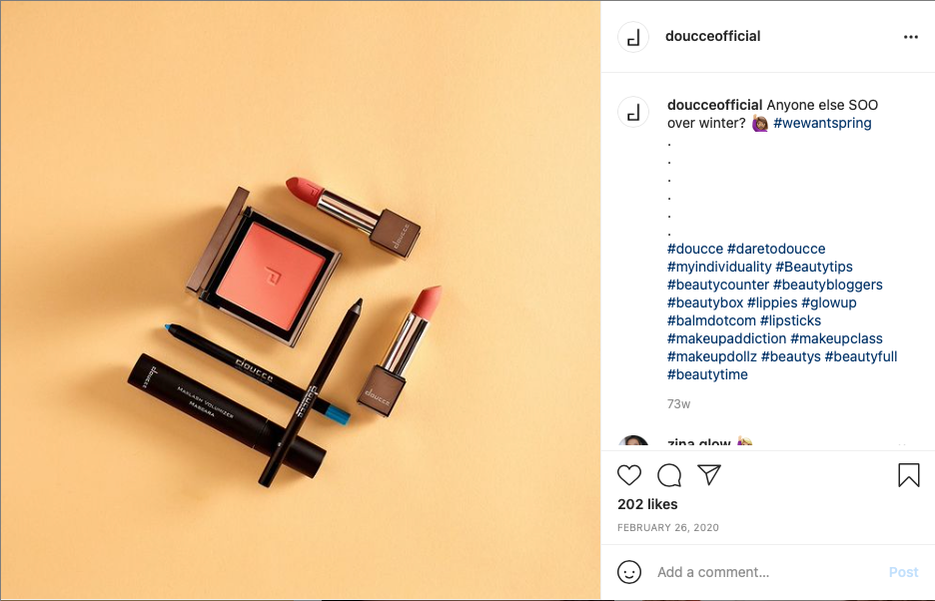Open comments via speech bubble icon
Viewport: 935px width, 601px height.
coord(669,475)
